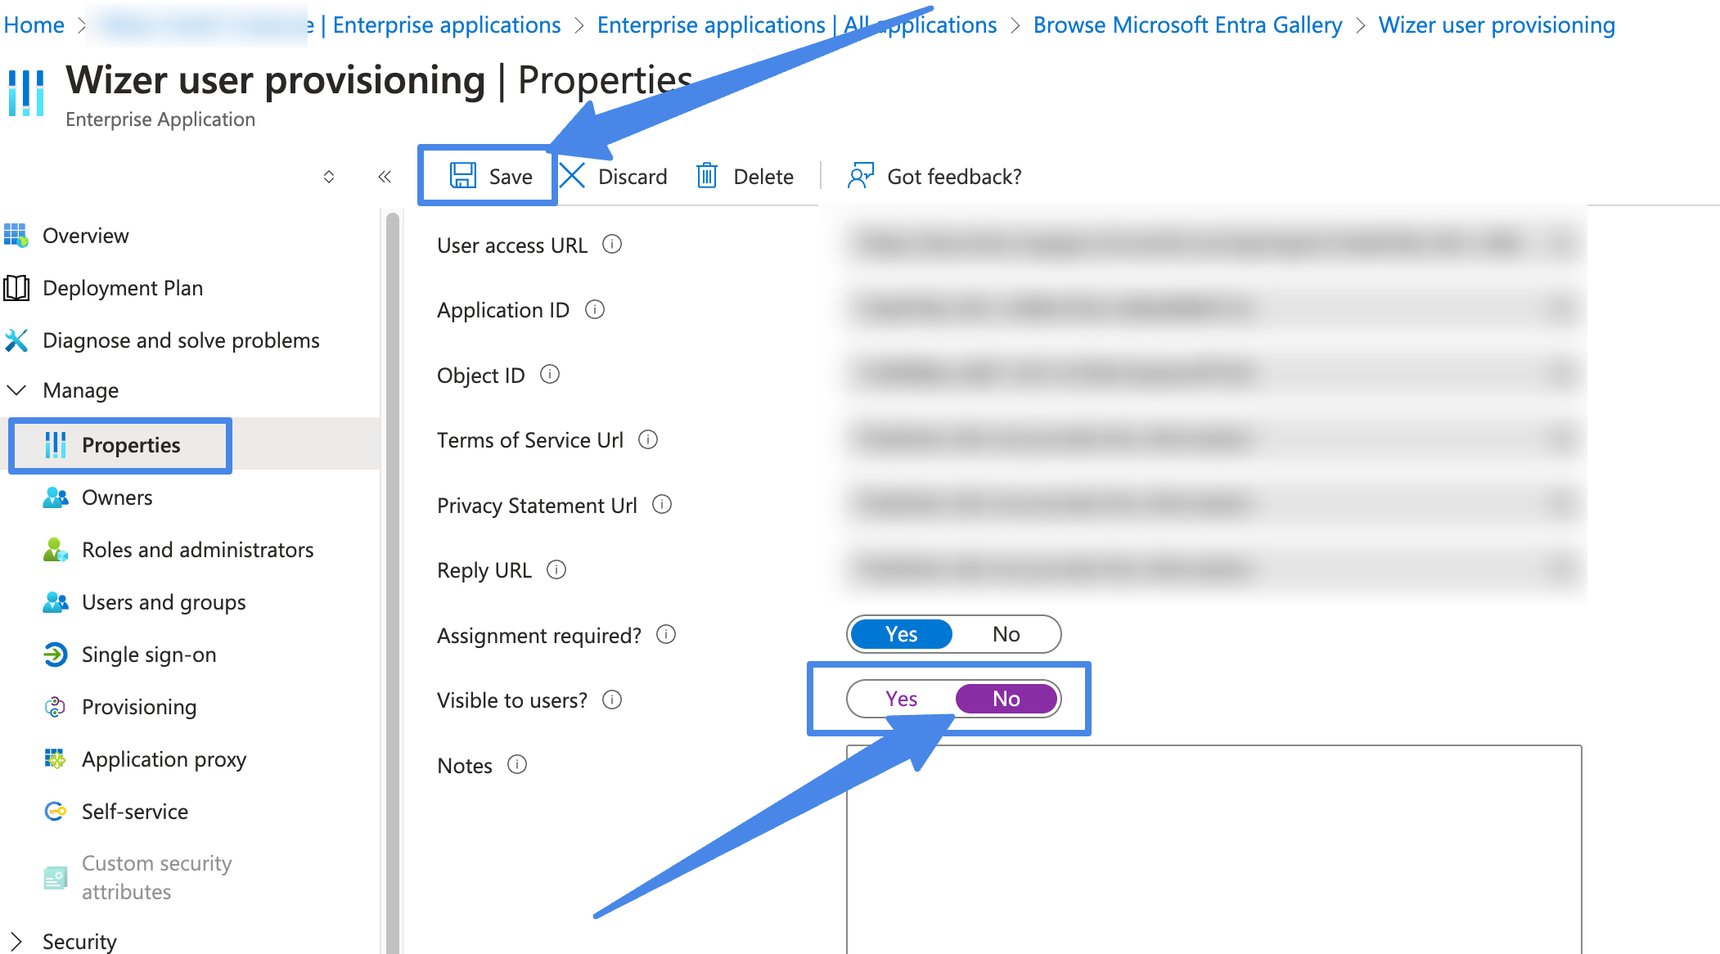Click the Discard button
Screen dimensions: 1720x954
tap(633, 176)
